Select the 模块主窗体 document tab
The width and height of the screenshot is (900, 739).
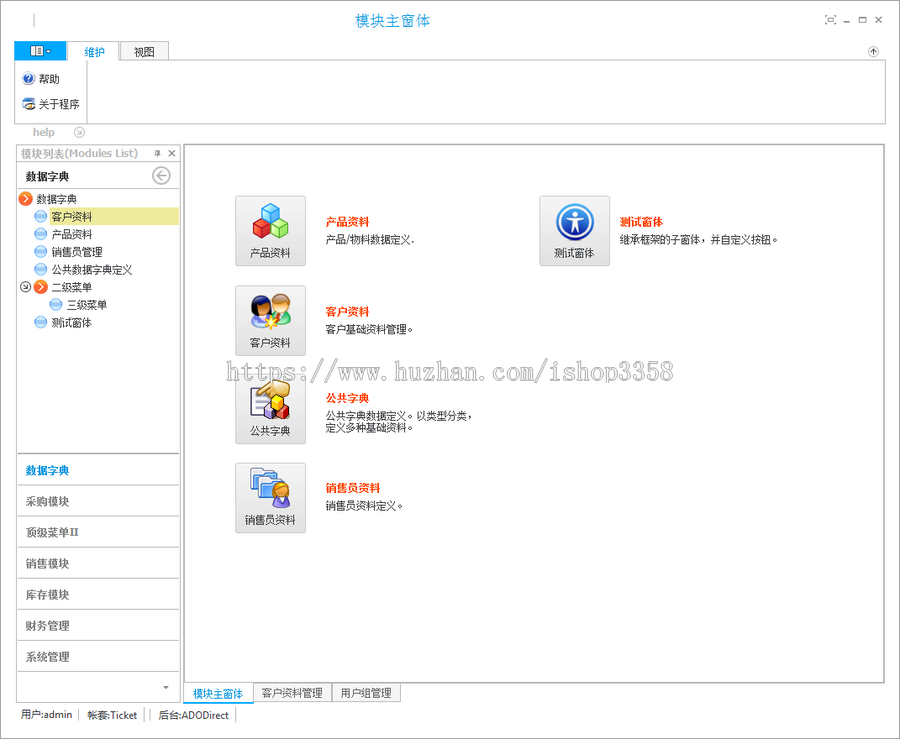click(x=218, y=694)
